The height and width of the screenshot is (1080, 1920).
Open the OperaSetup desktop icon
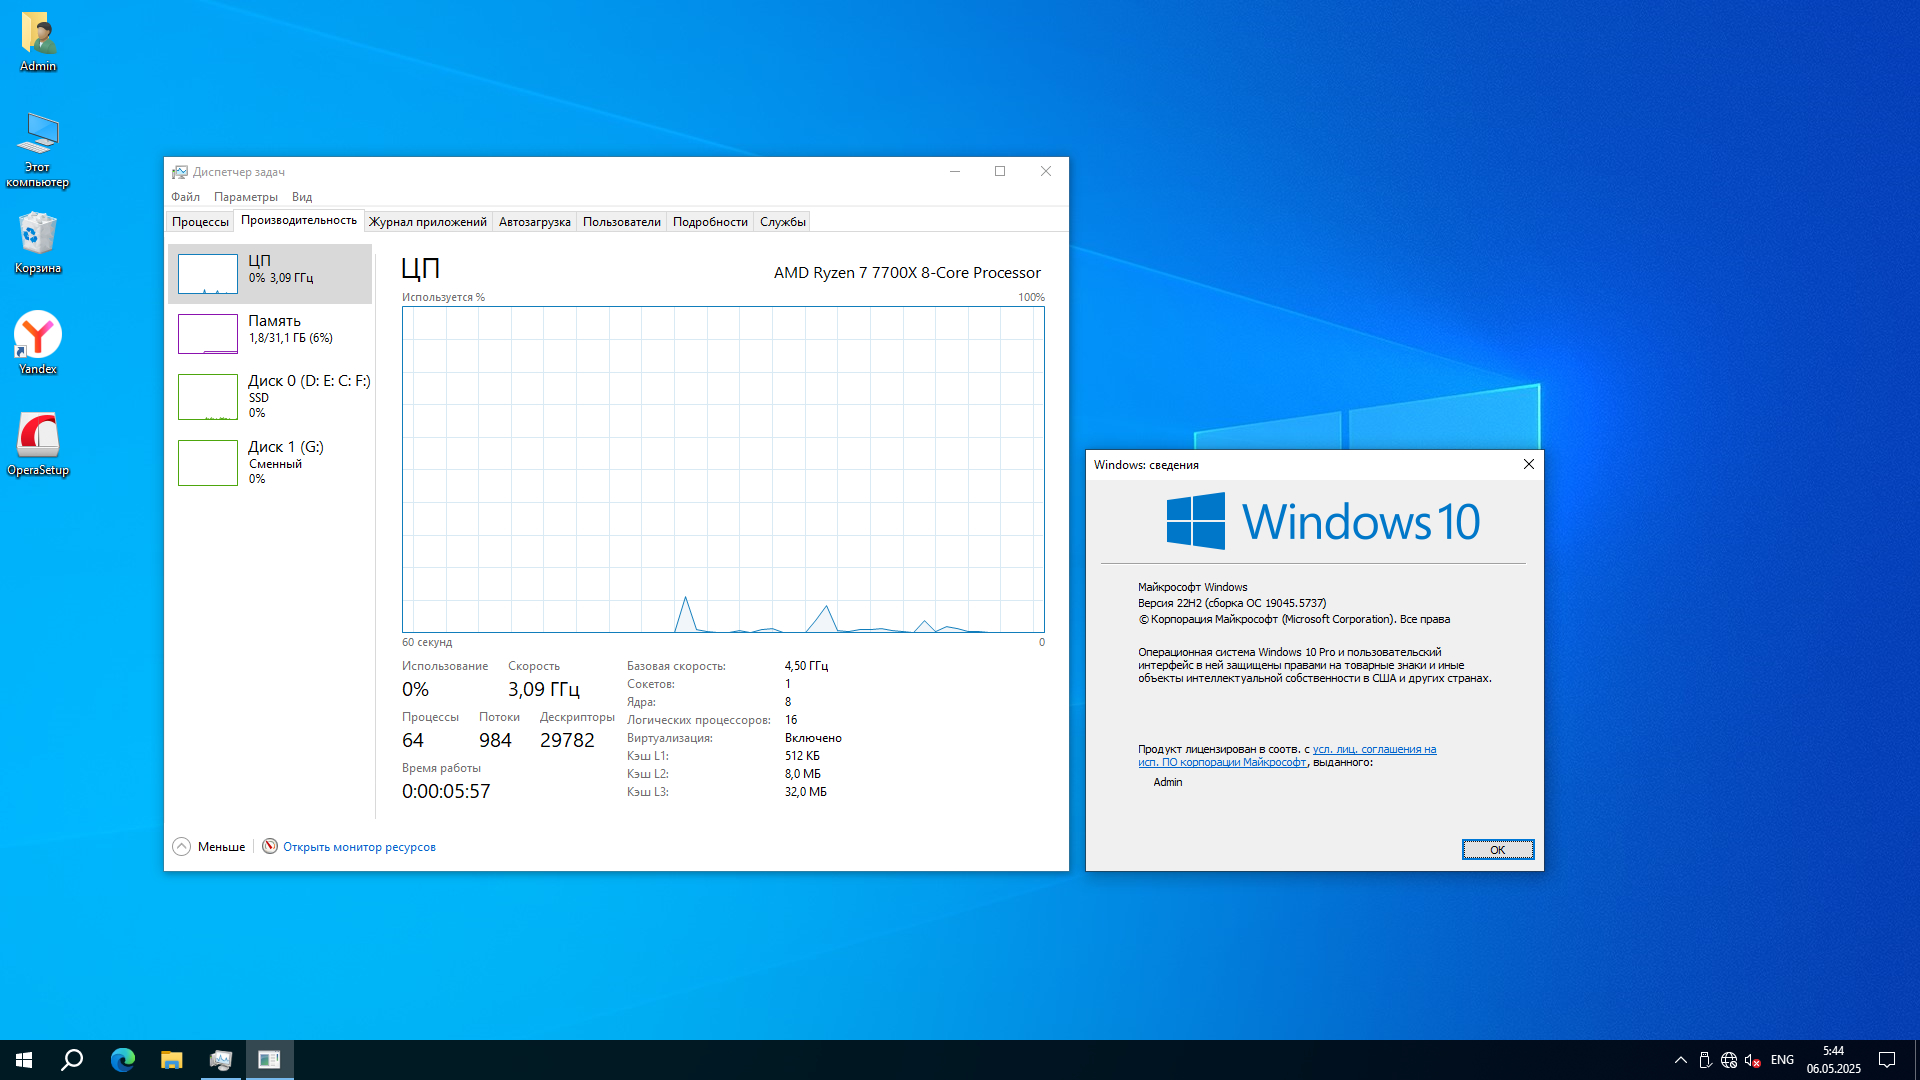coord(38,444)
